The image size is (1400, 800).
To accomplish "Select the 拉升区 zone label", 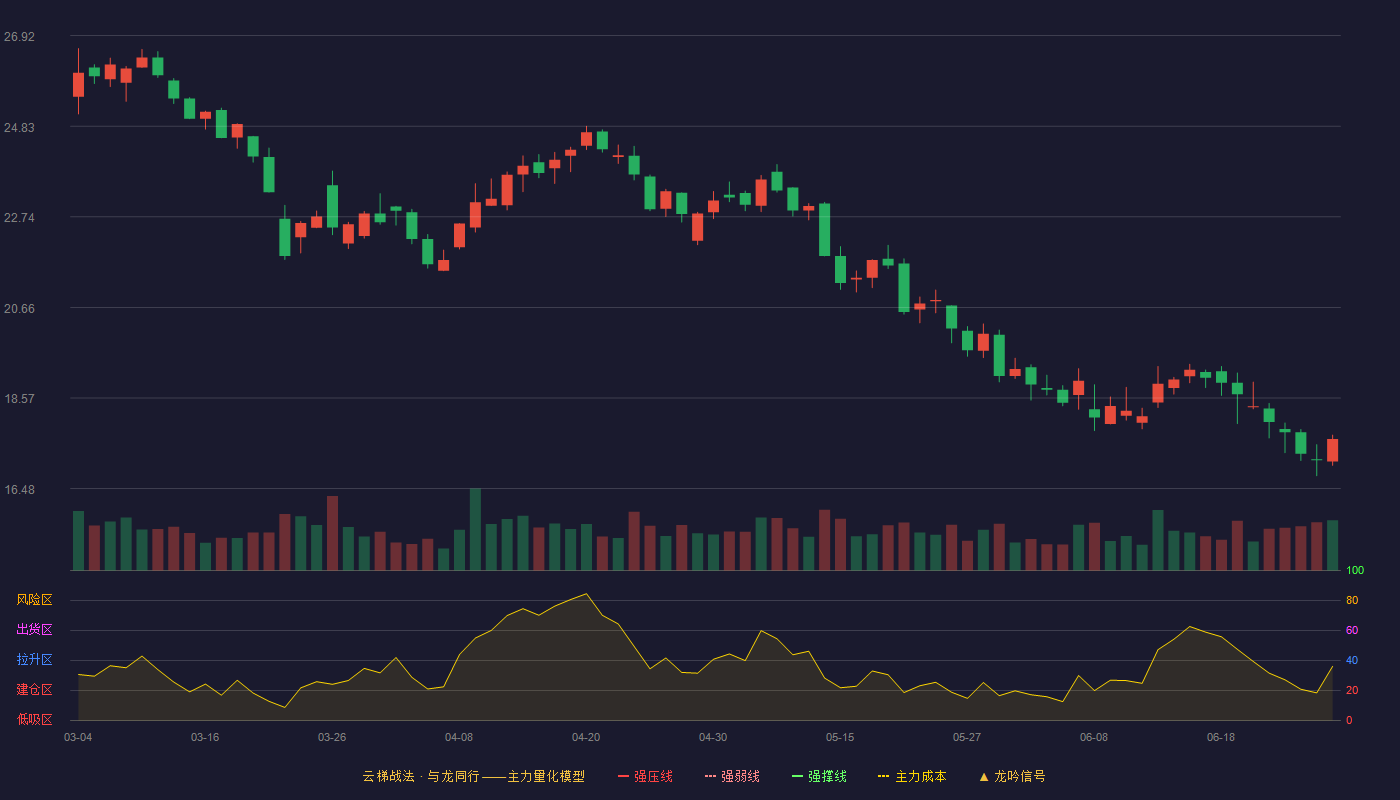I will (35, 660).
